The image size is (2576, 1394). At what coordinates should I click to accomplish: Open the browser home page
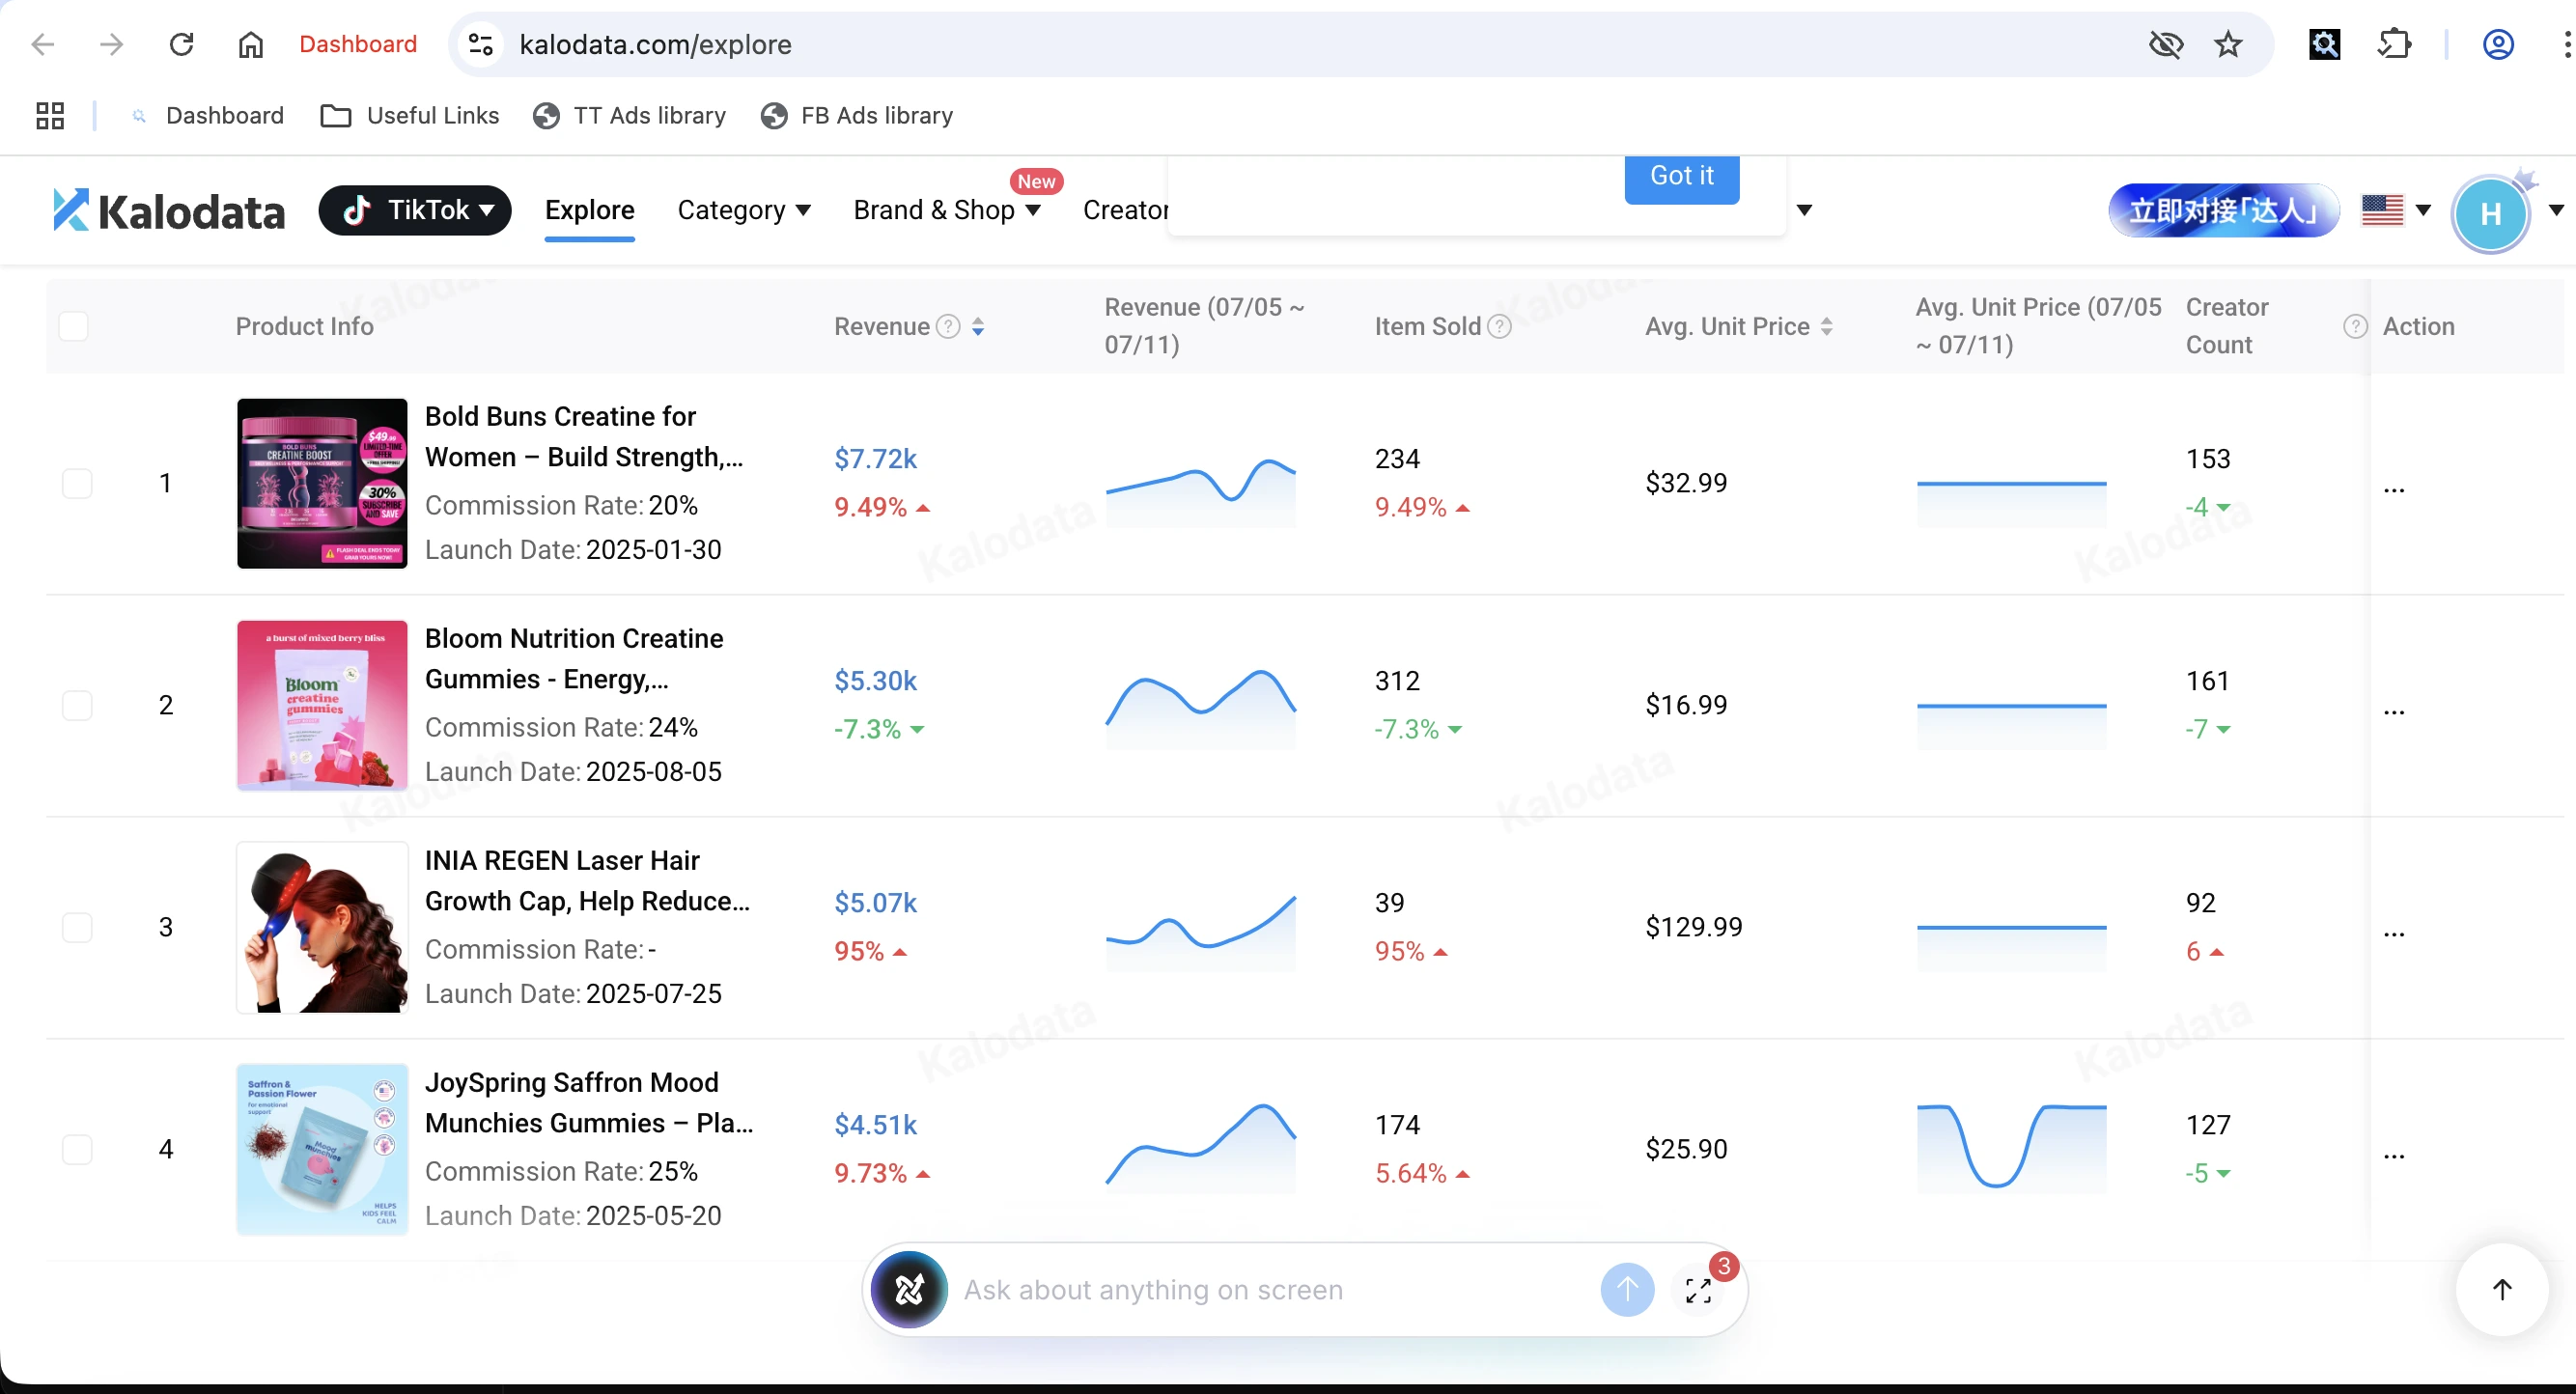pyautogui.click(x=250, y=44)
